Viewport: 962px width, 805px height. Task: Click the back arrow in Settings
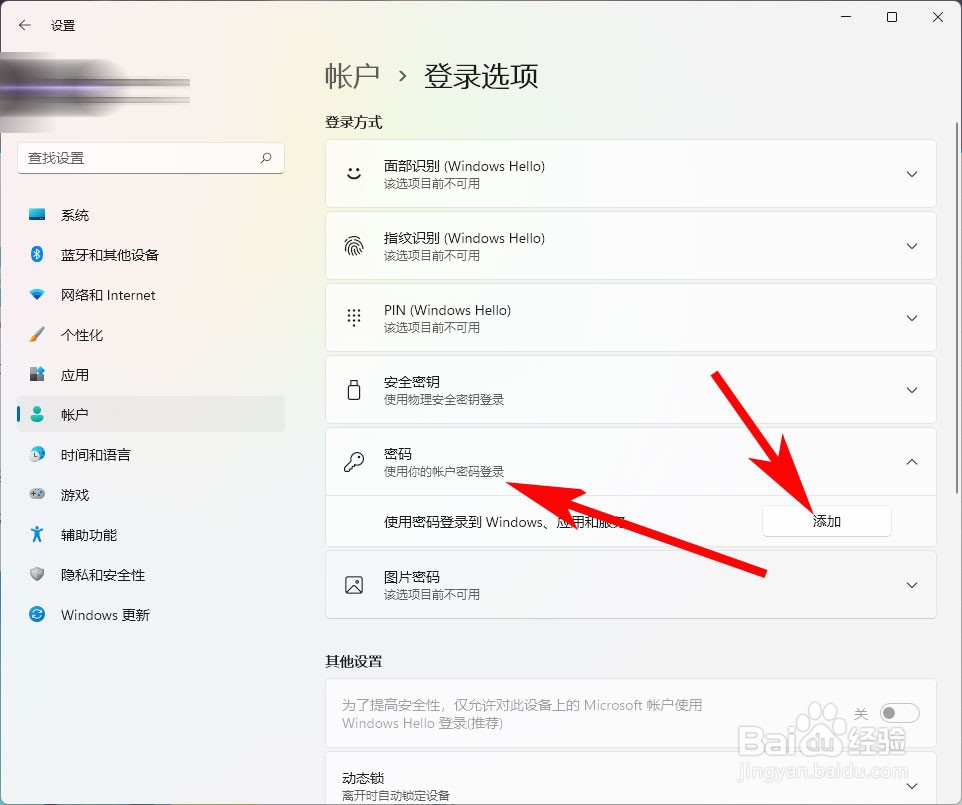click(x=25, y=25)
